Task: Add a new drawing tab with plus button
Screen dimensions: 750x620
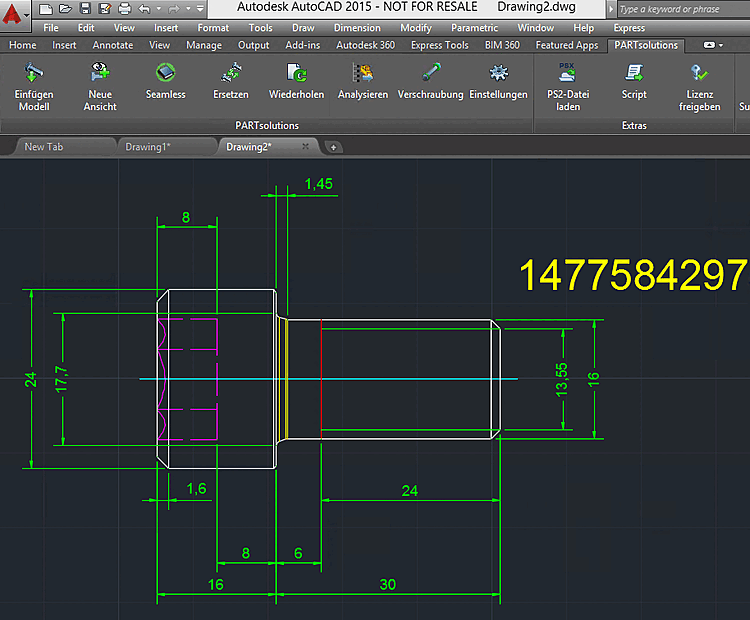Action: point(334,147)
